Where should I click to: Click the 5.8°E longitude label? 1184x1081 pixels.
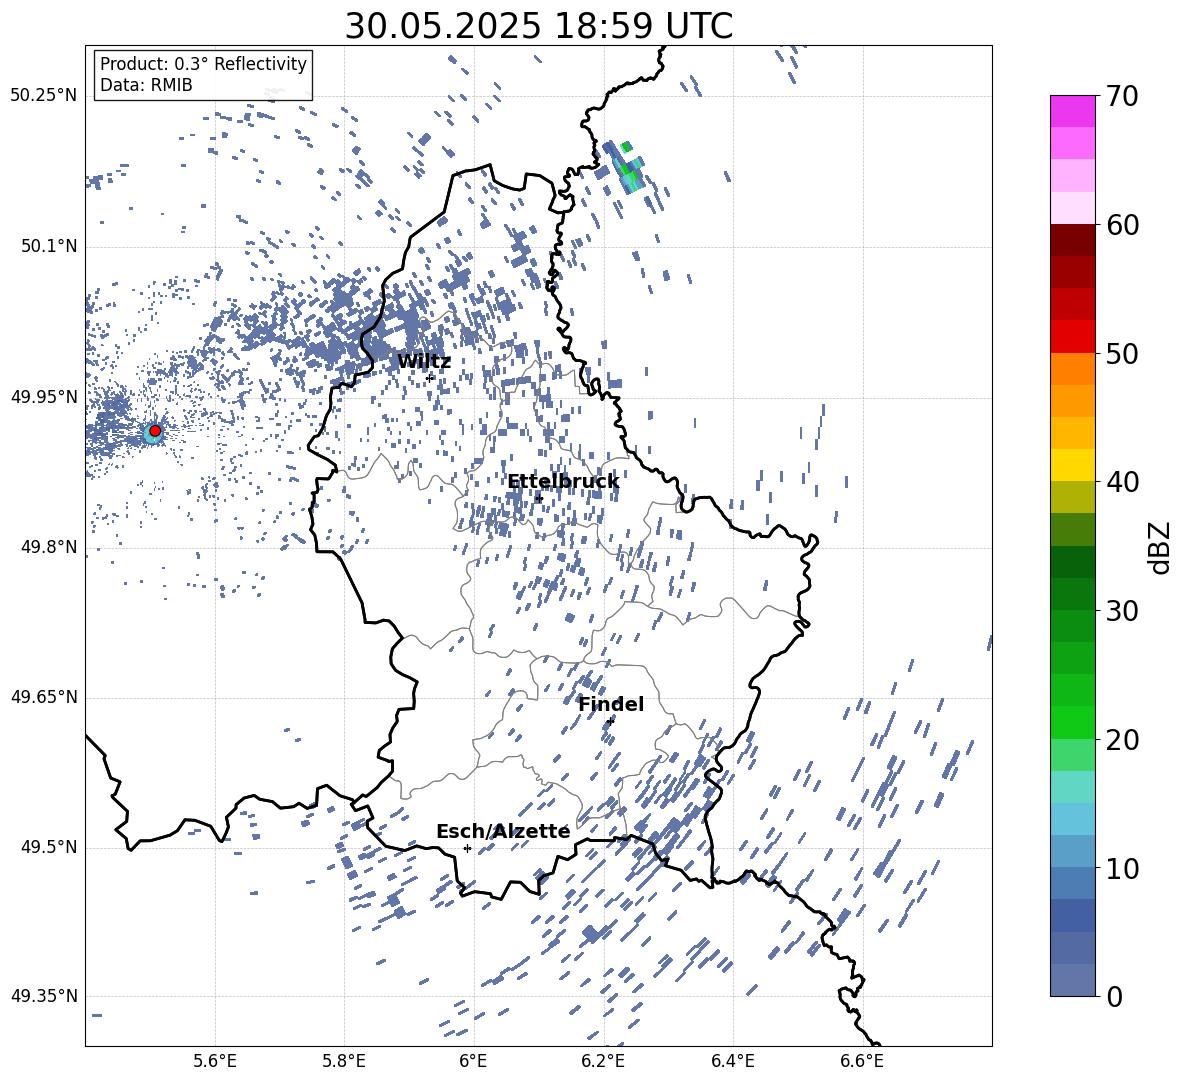coord(344,1061)
